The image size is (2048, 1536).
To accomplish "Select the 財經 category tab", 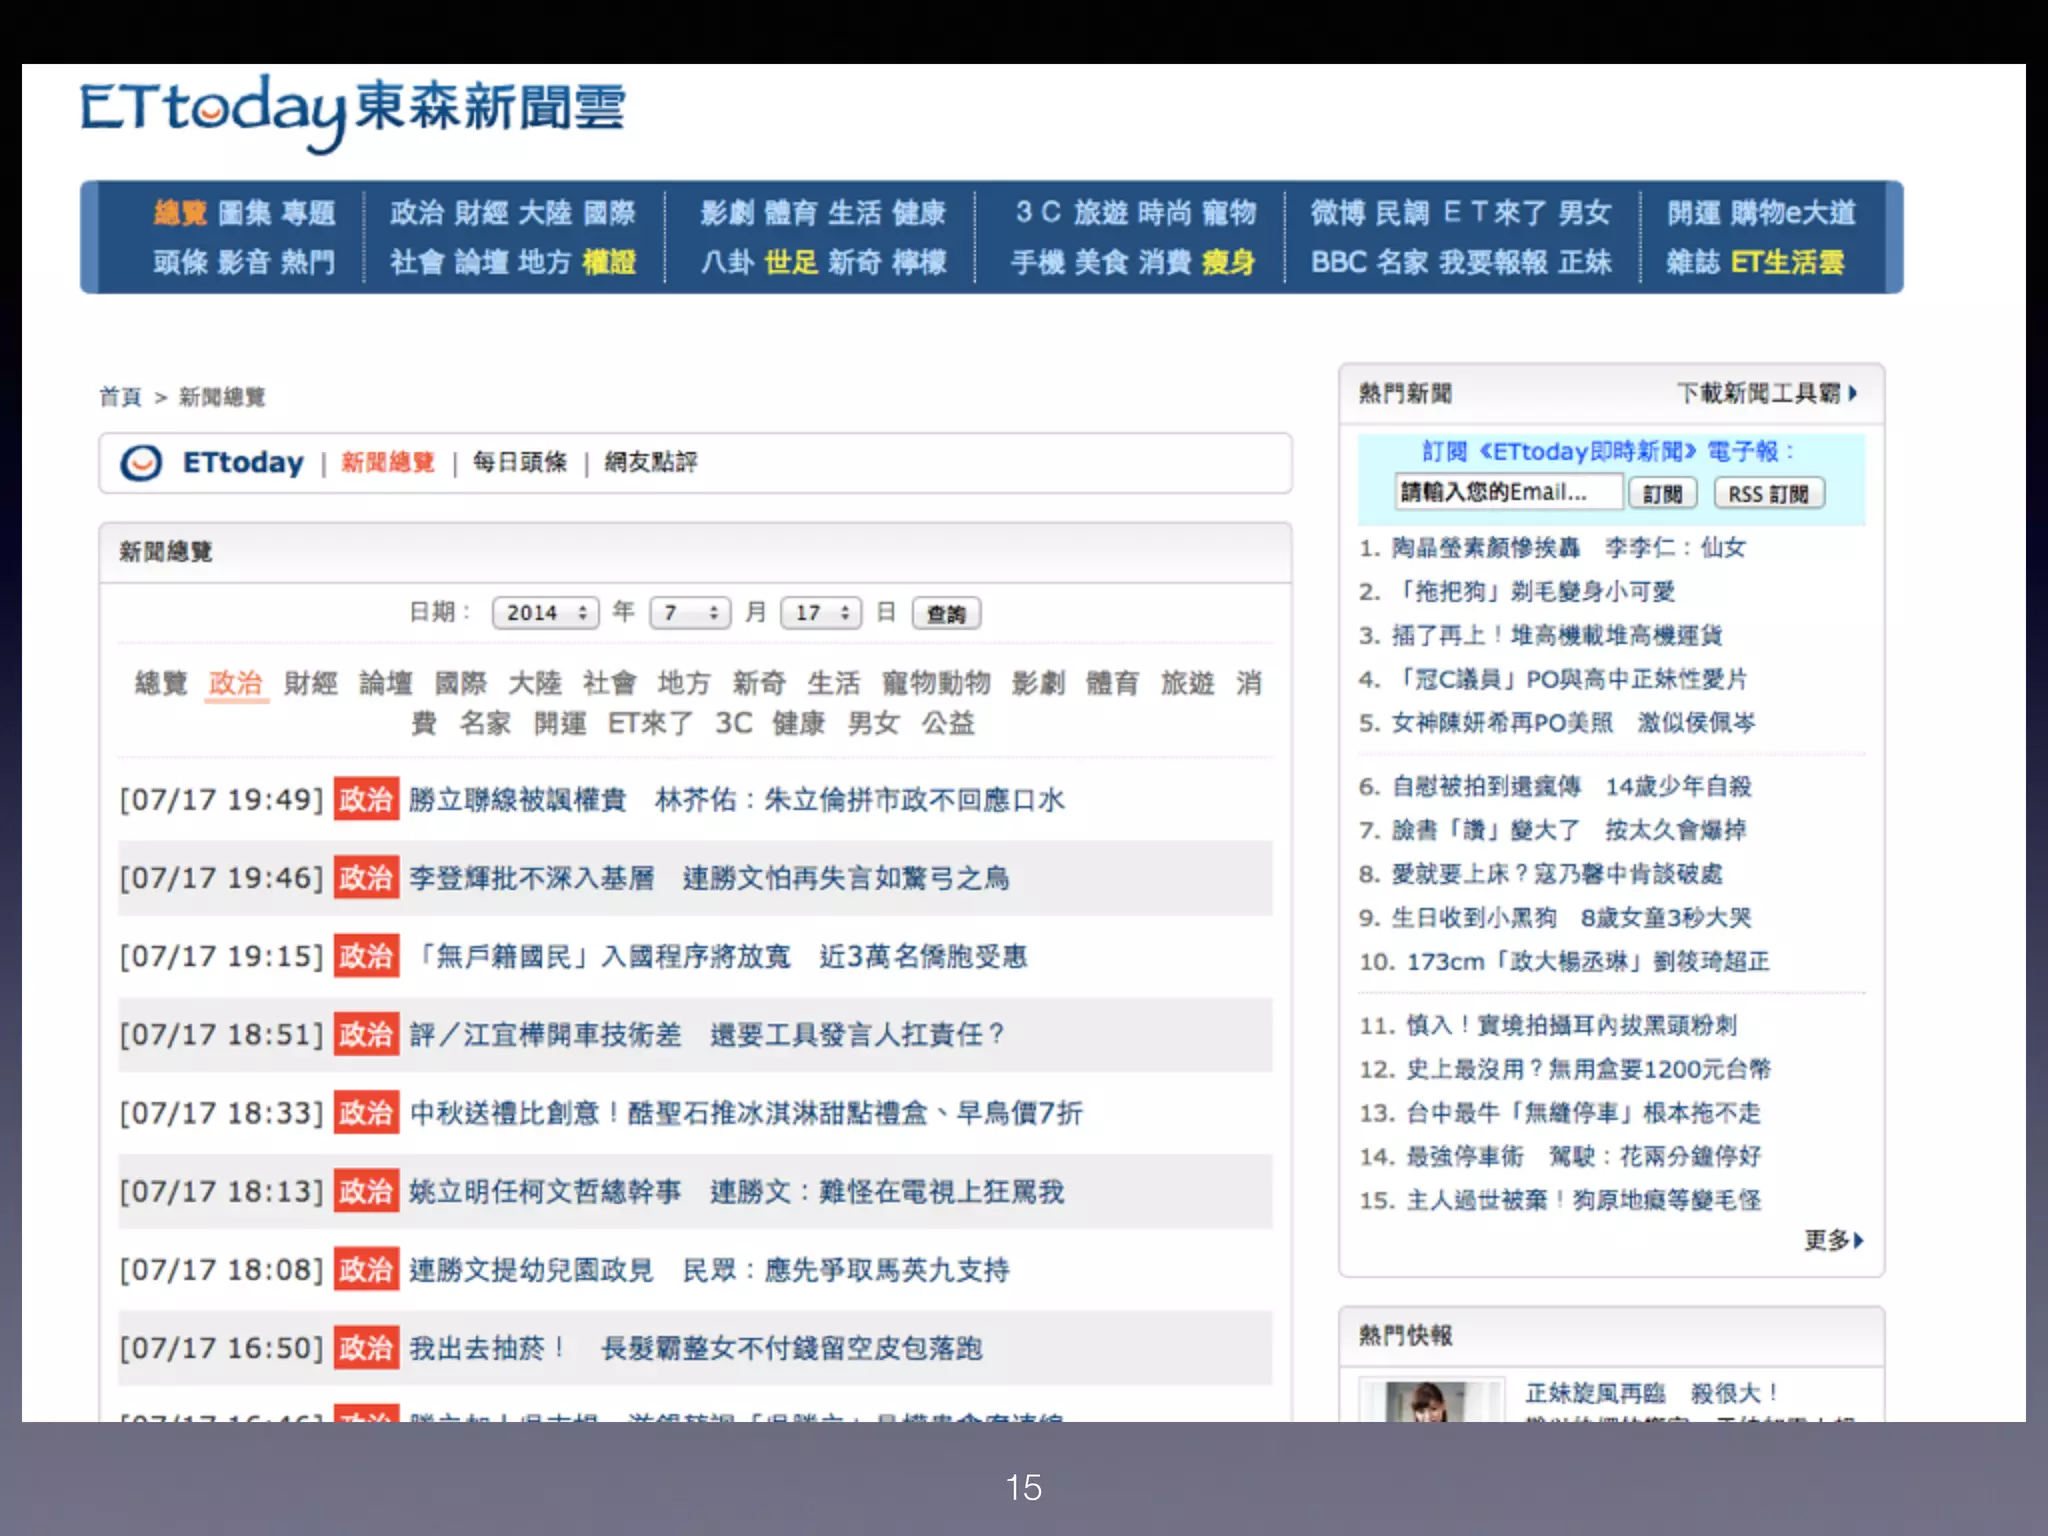I will [x=310, y=684].
